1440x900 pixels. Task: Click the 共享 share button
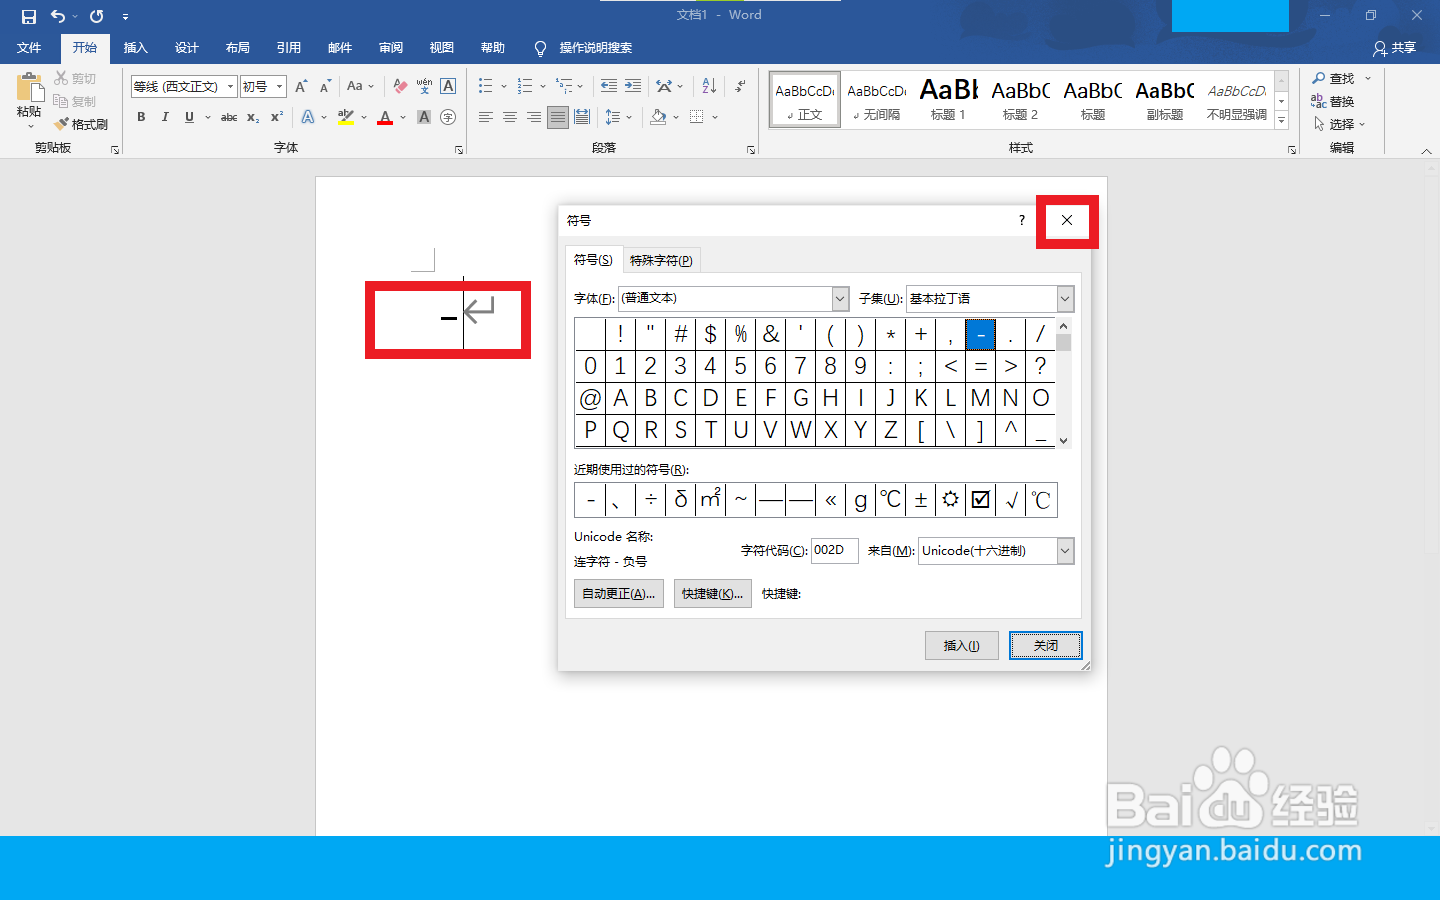(x=1395, y=48)
